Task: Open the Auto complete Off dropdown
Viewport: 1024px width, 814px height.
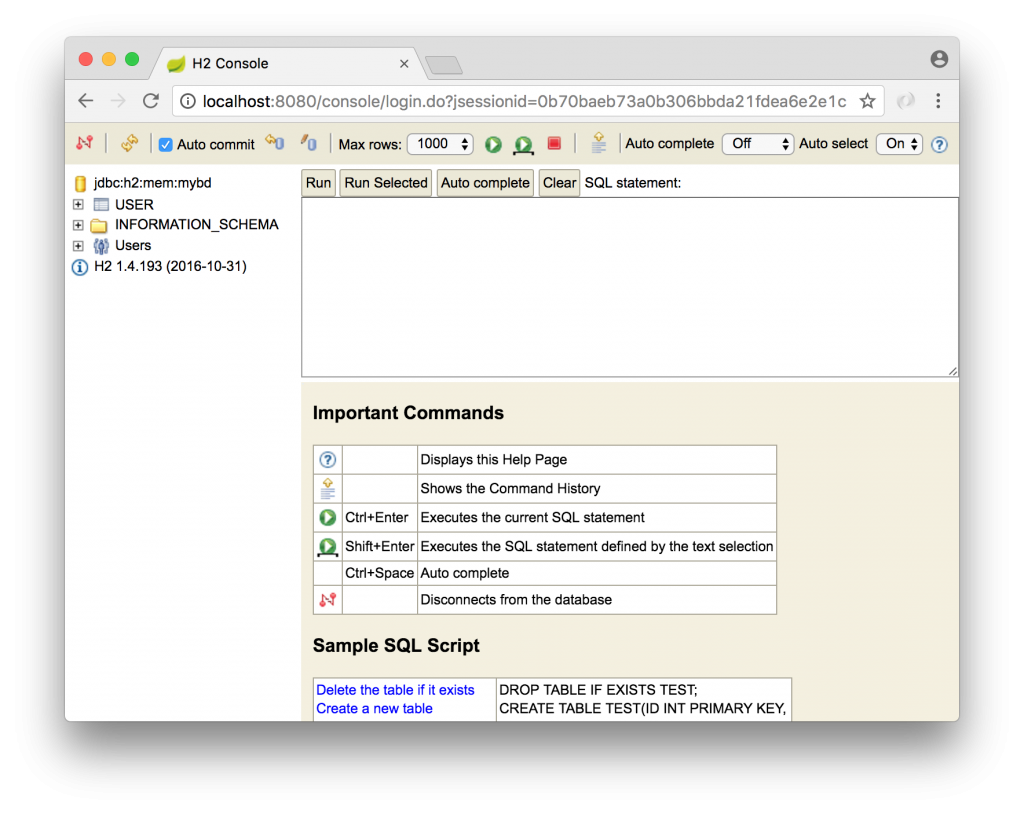Action: click(x=758, y=144)
